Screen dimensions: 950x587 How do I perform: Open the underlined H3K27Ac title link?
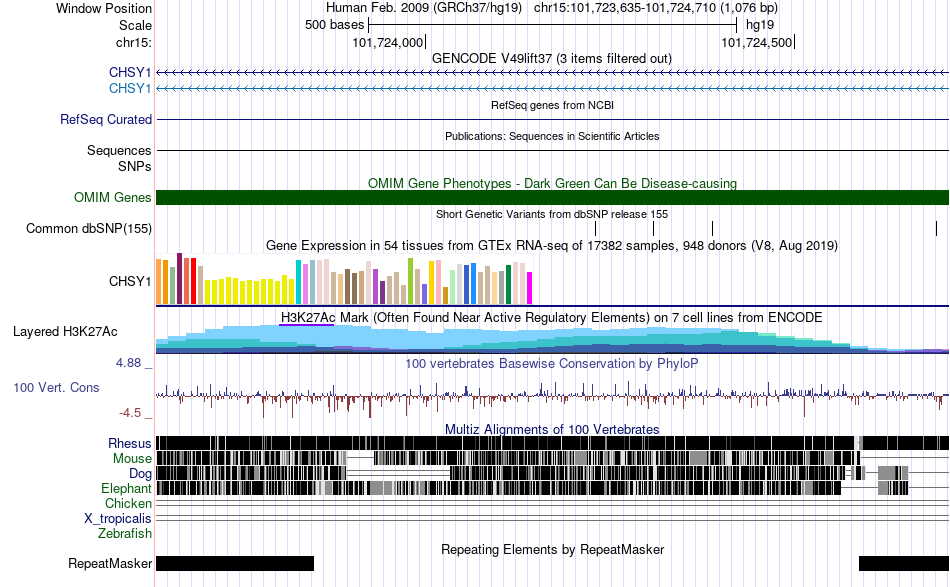coord(307,317)
